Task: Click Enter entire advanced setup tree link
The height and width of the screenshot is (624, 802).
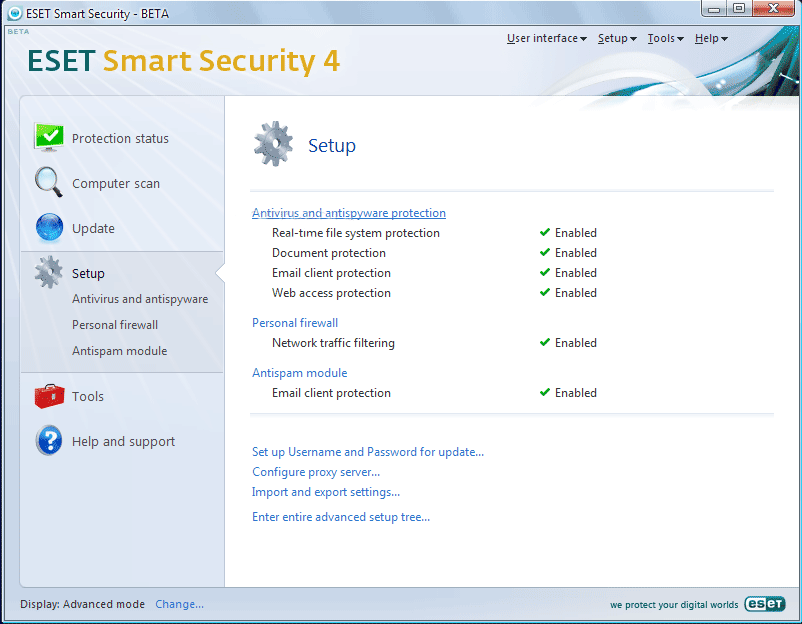Action: (341, 517)
